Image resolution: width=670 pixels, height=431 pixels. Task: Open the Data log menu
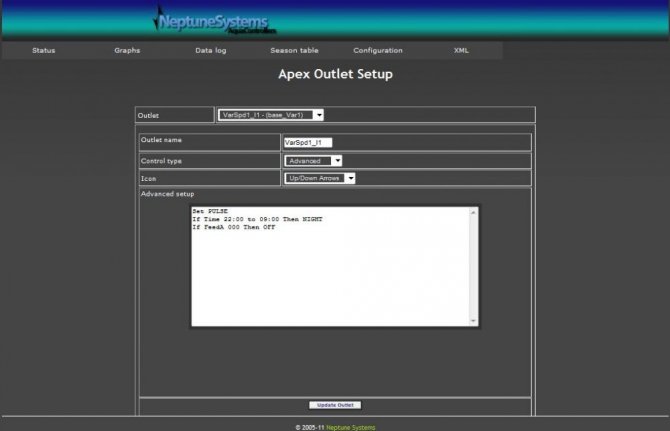point(211,50)
